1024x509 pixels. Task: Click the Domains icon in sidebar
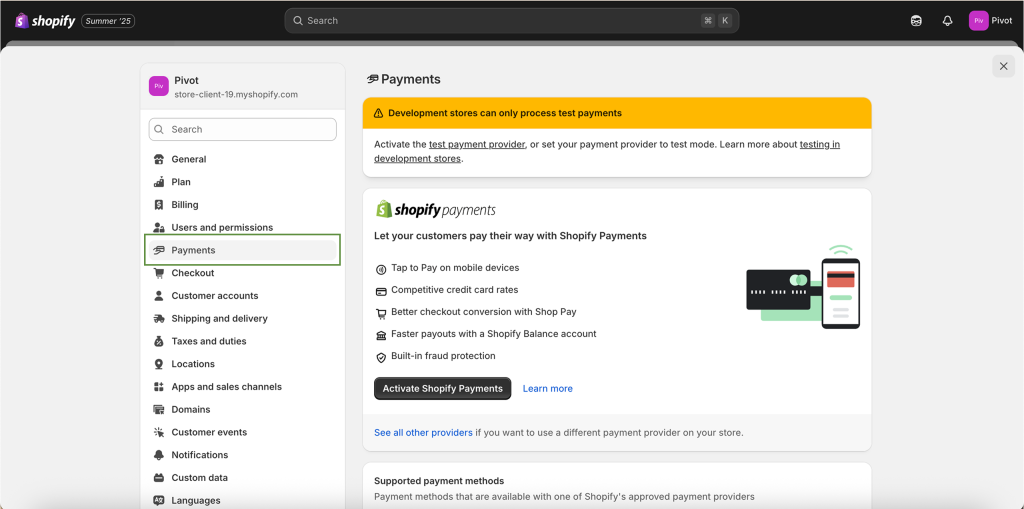[x=159, y=410]
